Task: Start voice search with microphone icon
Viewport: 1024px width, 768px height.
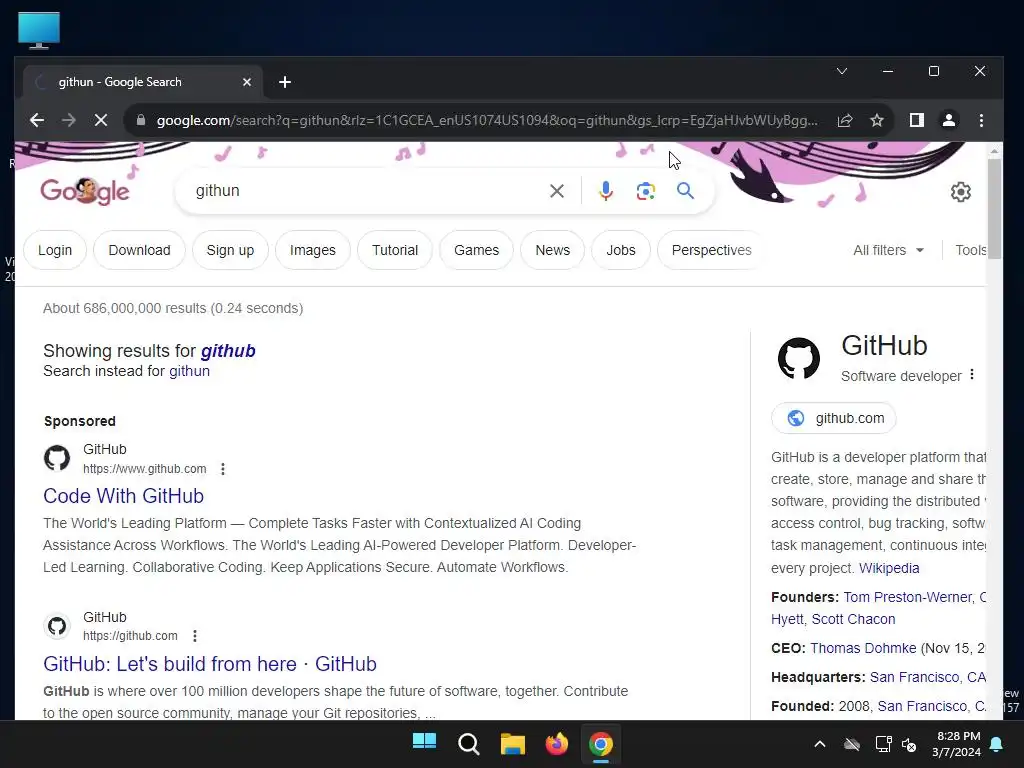Action: point(605,191)
